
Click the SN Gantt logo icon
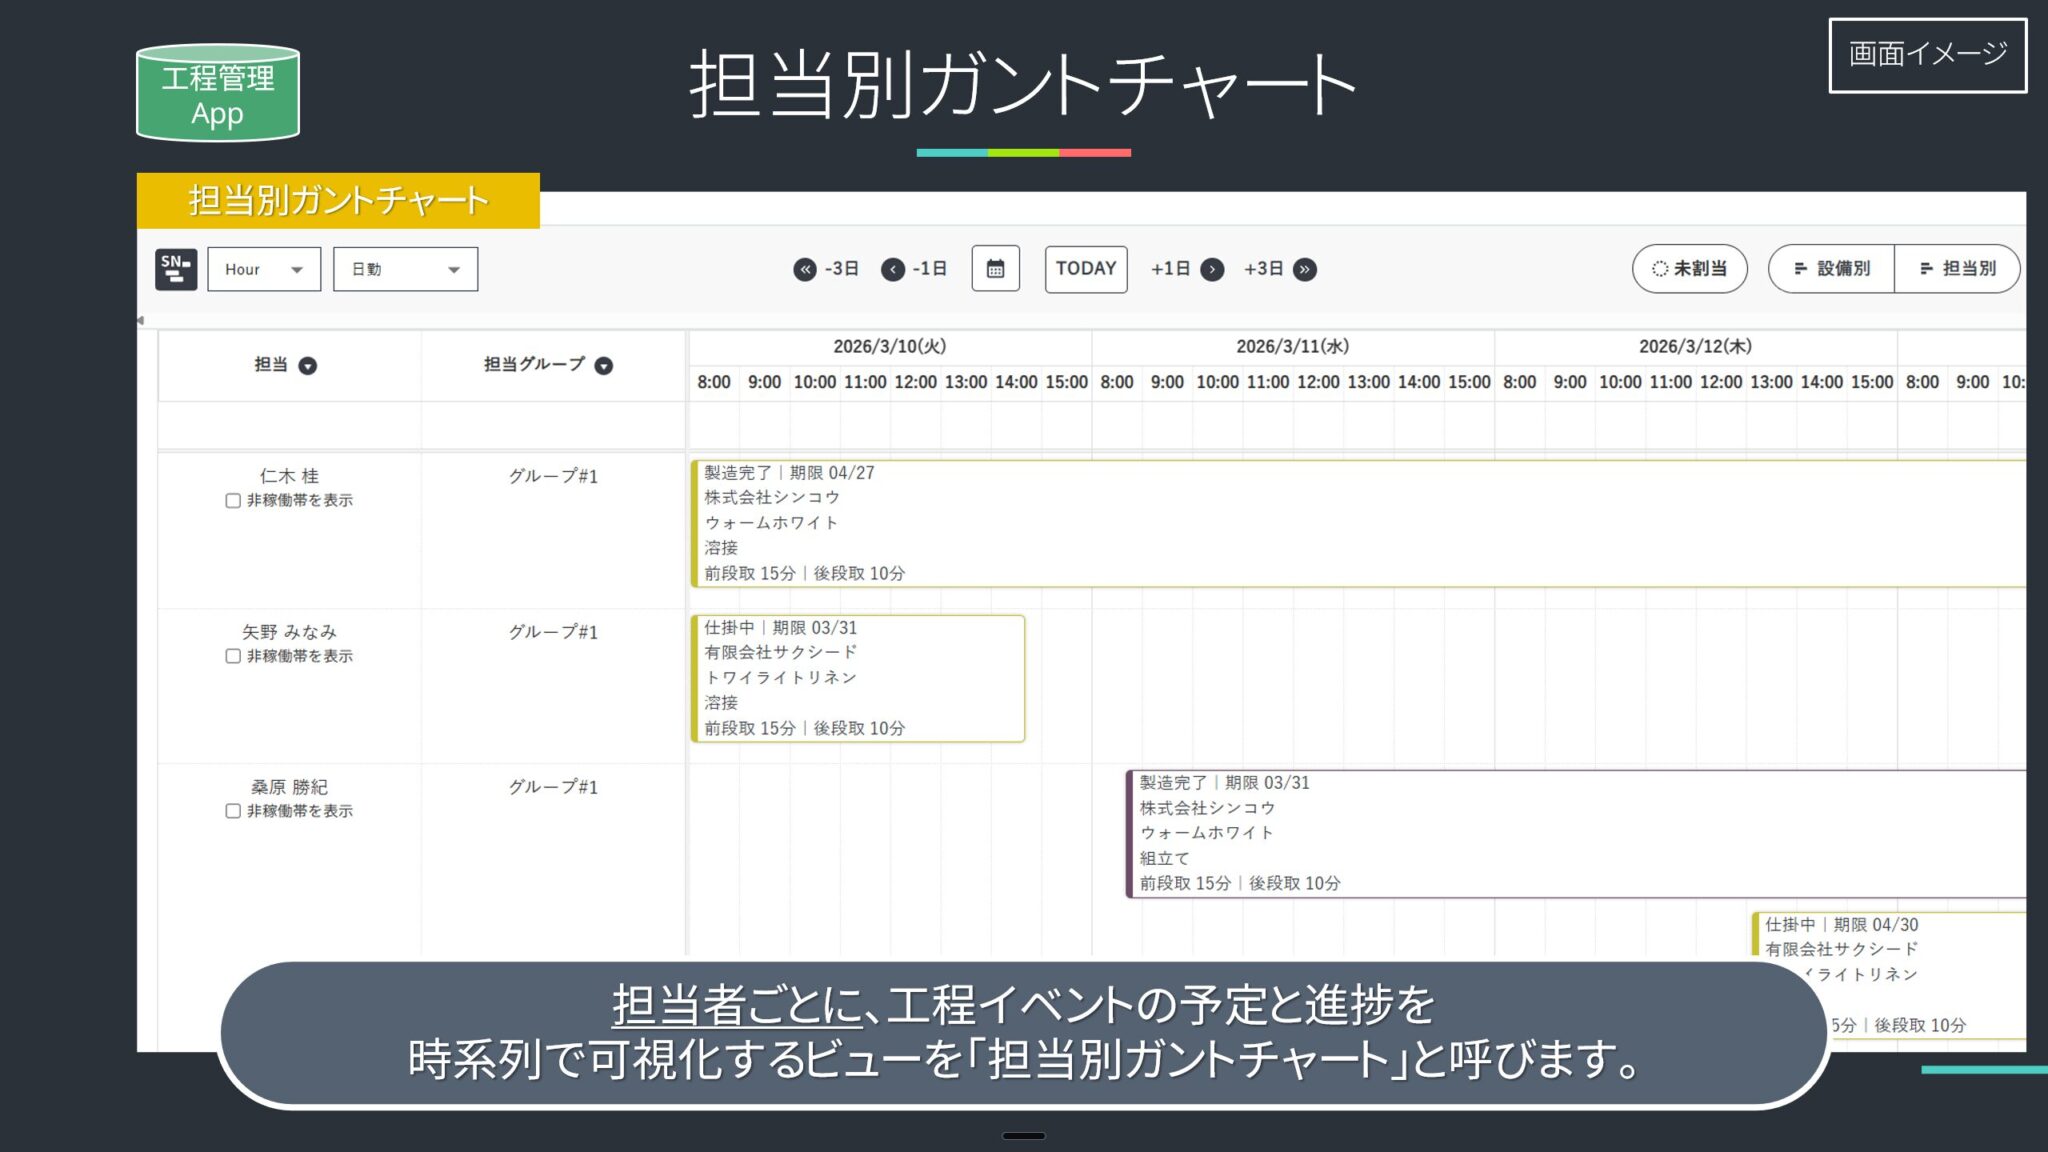(176, 269)
